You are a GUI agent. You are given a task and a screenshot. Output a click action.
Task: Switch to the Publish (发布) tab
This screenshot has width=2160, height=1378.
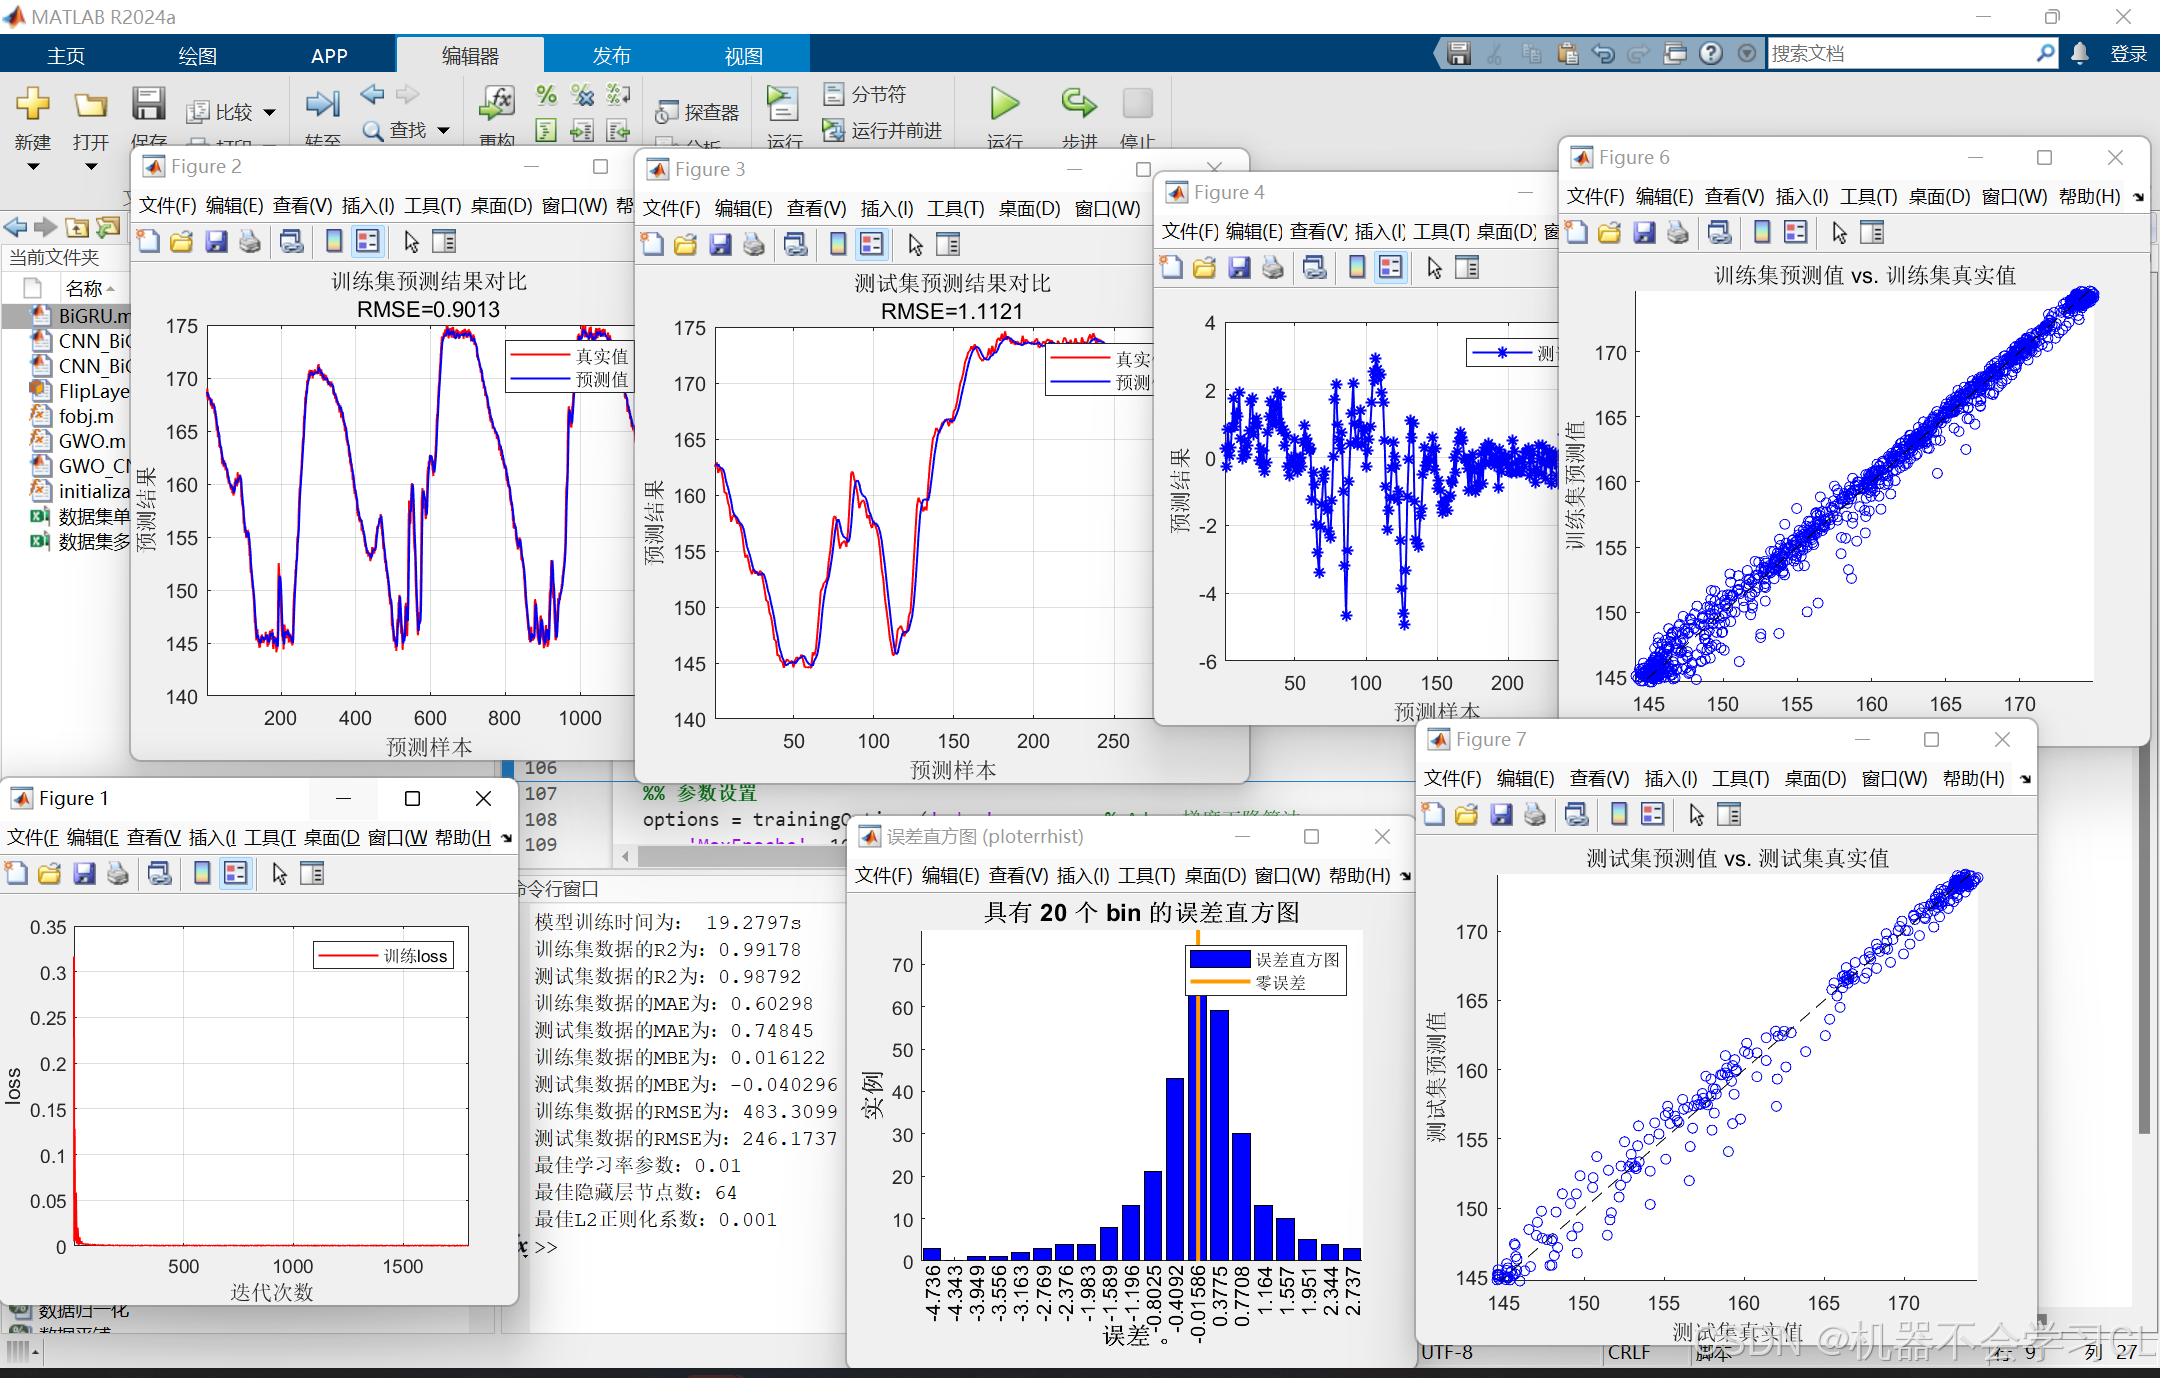click(x=611, y=56)
